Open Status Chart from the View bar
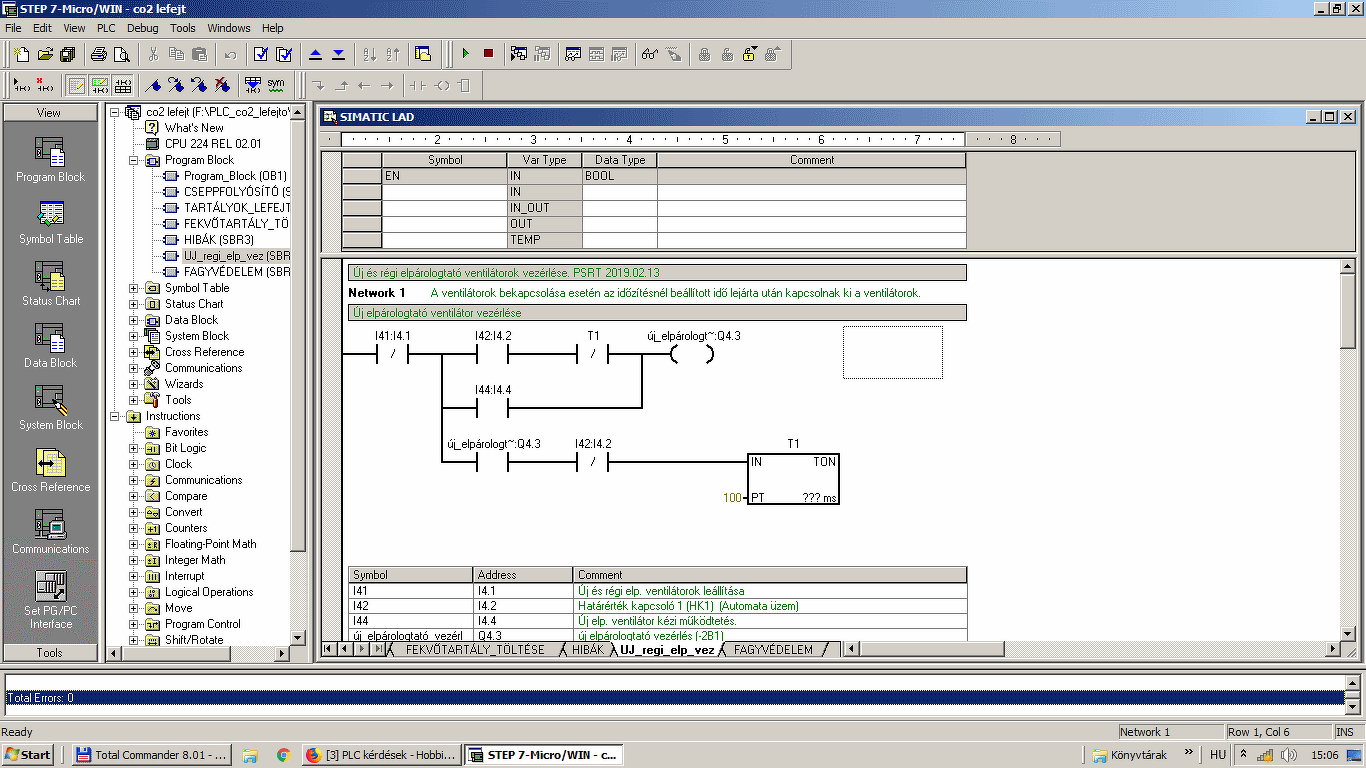 click(50, 284)
